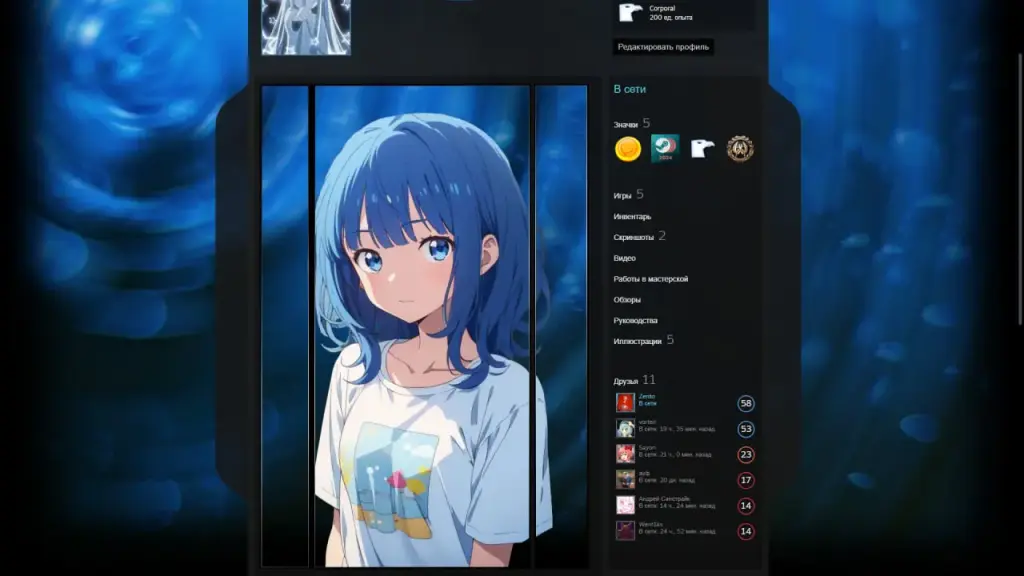Viewport: 1024px width, 576px height.
Task: Open the Скриншоты section
Action: click(x=632, y=236)
